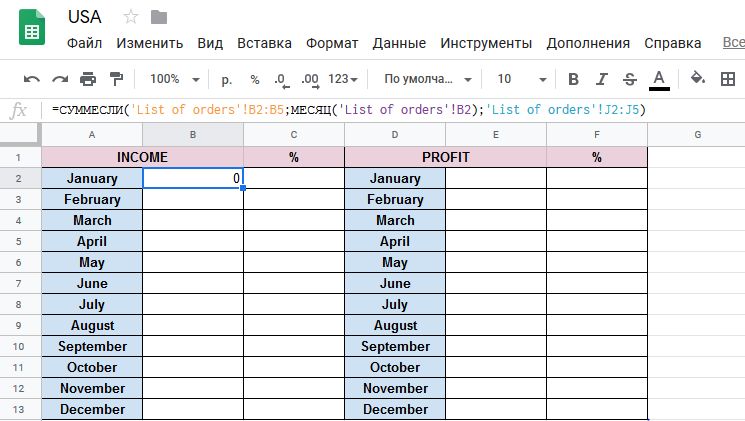This screenshot has height=421, width=745.
Task: Click the September cell in column A
Action: pyautogui.click(x=92, y=346)
